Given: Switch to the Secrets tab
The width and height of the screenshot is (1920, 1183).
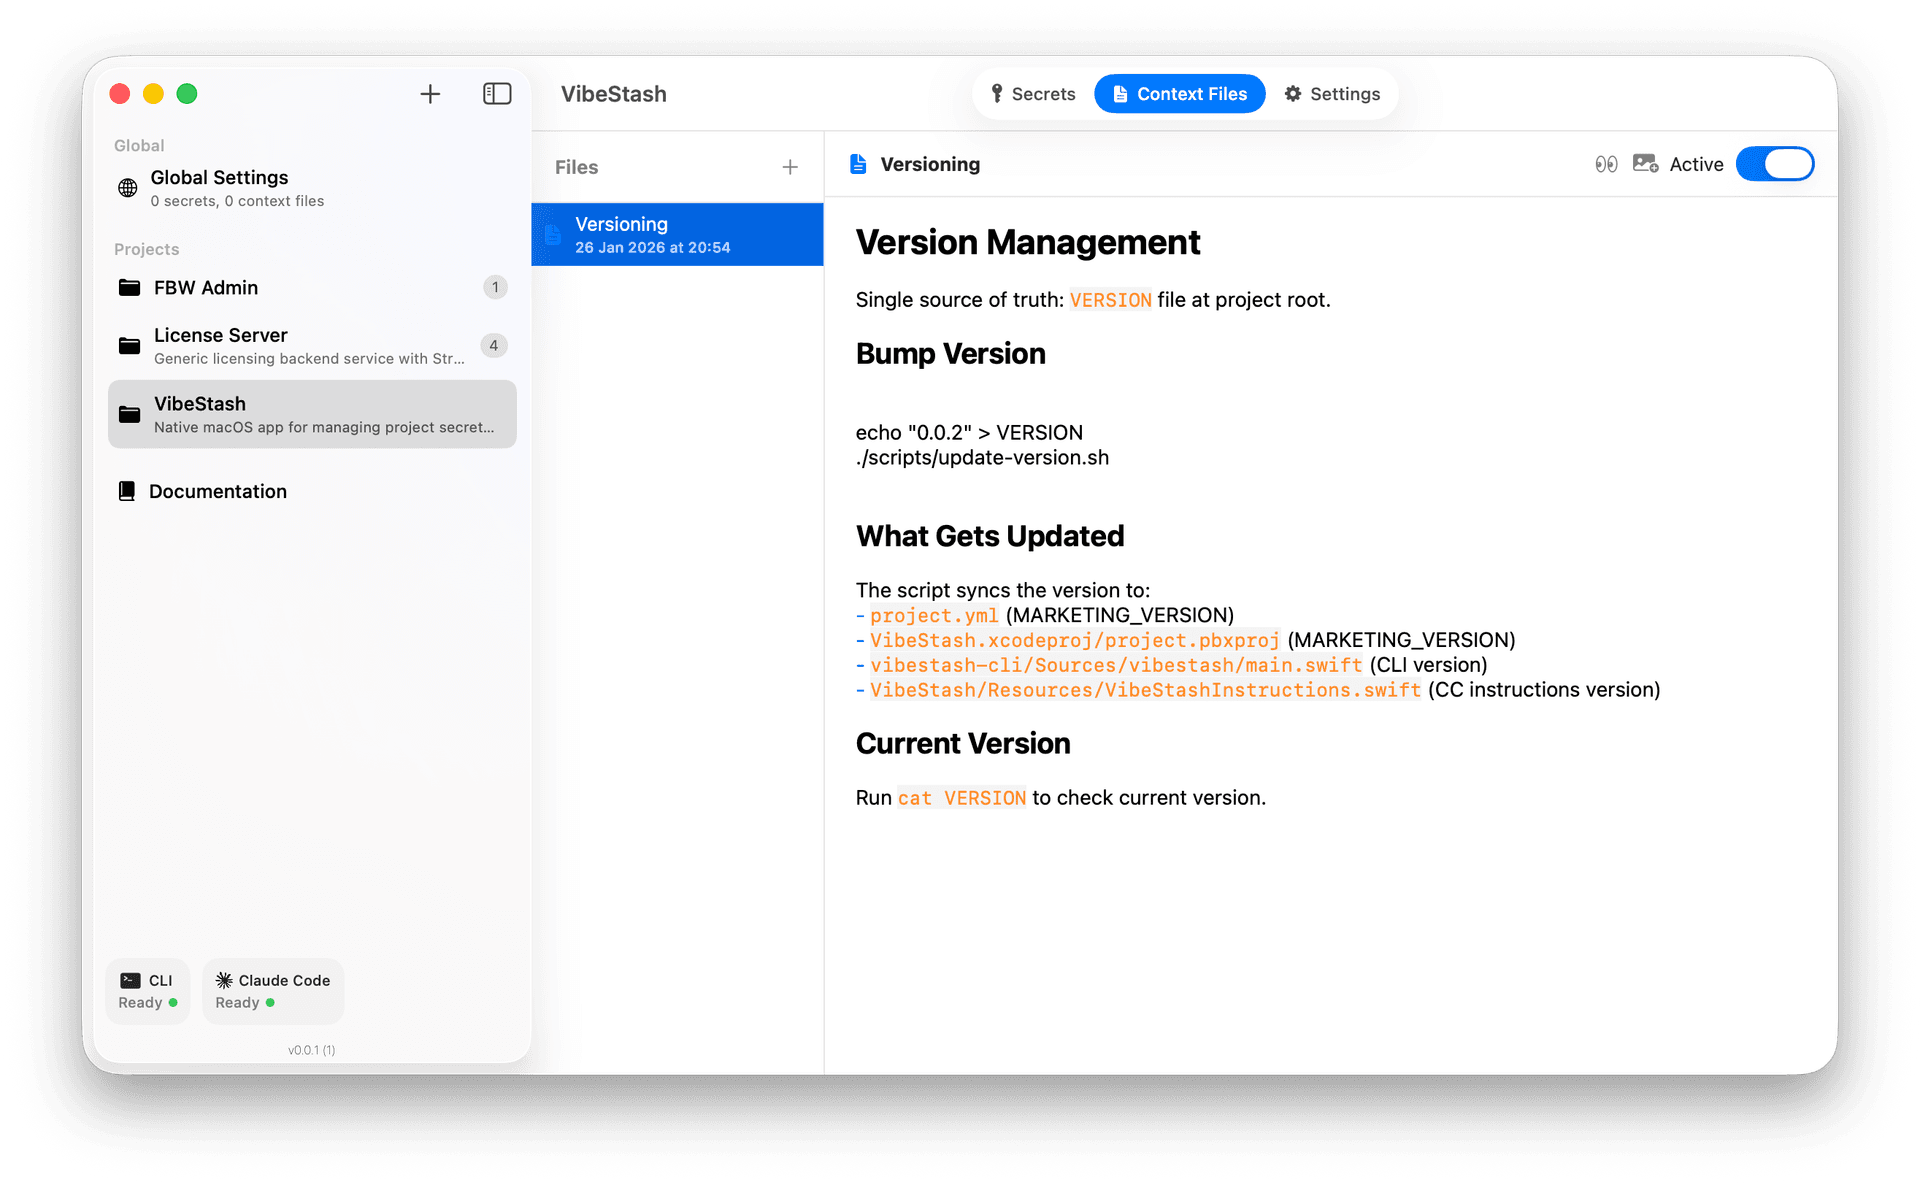Looking at the screenshot, I should [x=1034, y=93].
